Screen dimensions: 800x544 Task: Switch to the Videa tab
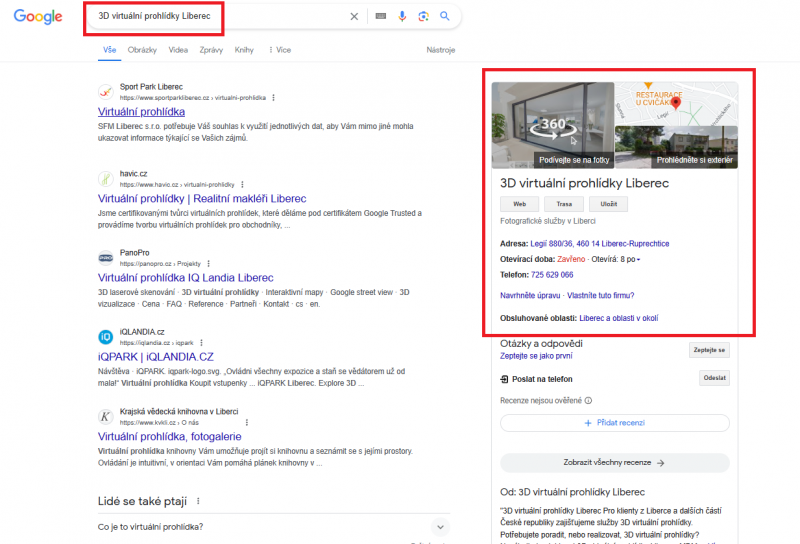(x=178, y=50)
